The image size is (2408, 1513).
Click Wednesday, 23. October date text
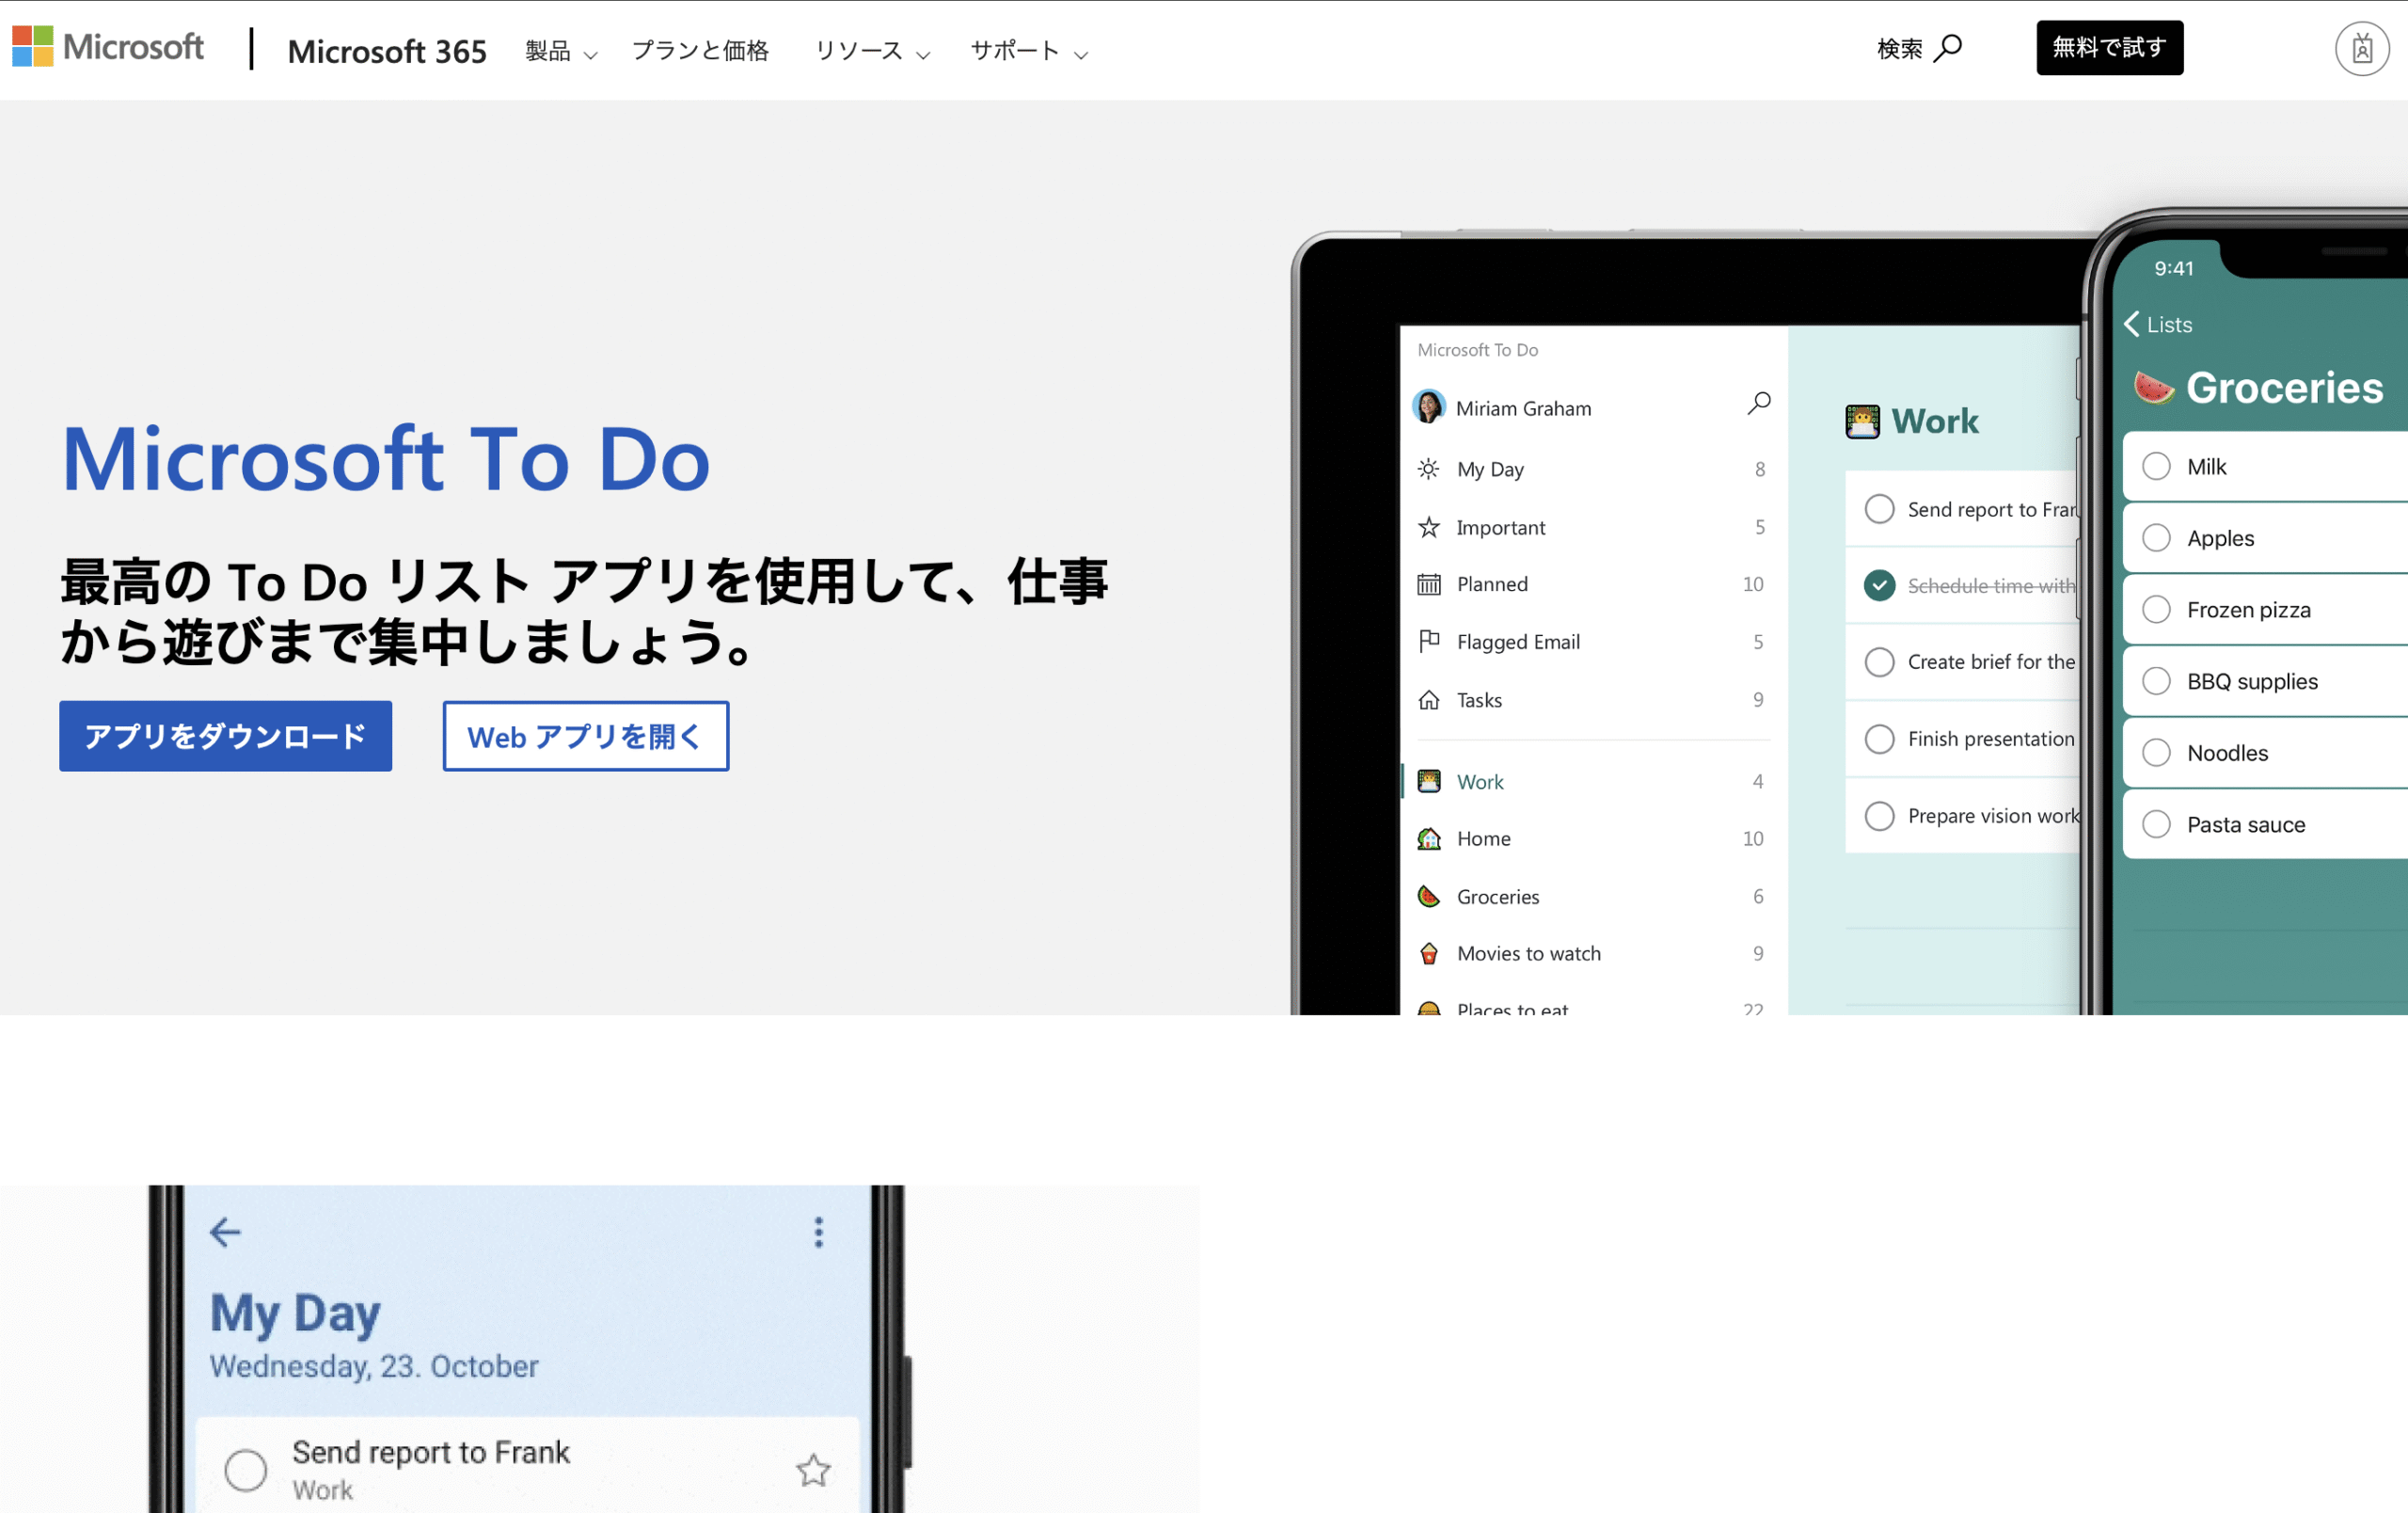point(374,1366)
